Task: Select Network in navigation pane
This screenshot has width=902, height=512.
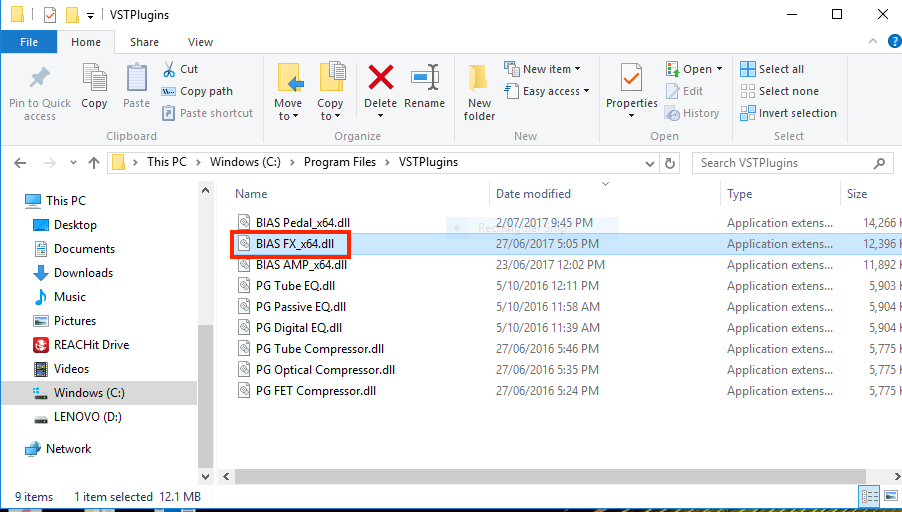Action: tap(58, 449)
